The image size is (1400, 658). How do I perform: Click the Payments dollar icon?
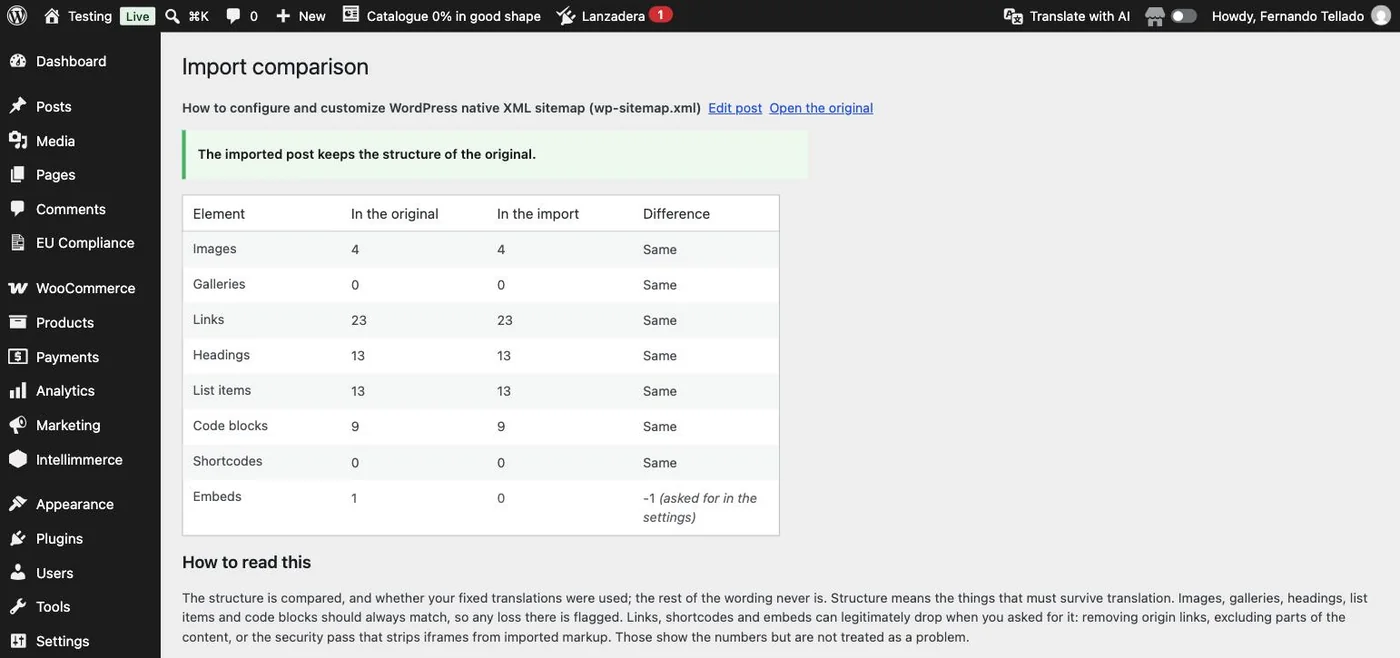tap(17, 357)
